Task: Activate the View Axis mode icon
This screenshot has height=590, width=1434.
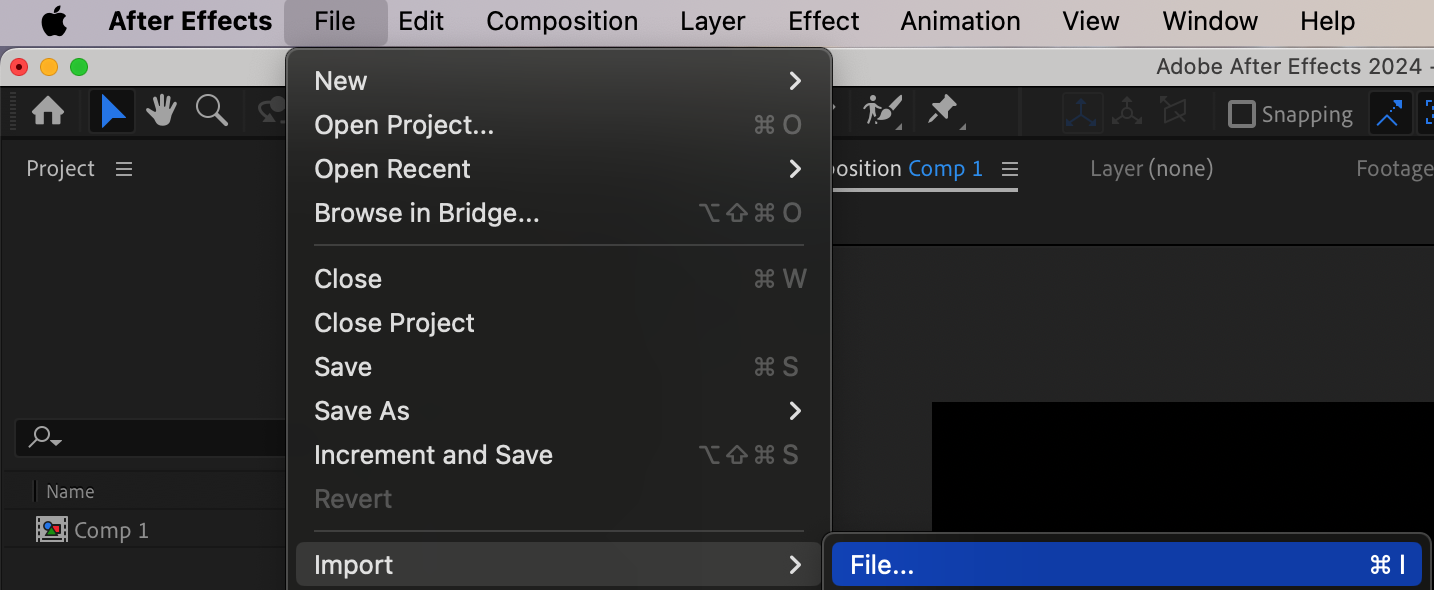Action: pos(1173,114)
